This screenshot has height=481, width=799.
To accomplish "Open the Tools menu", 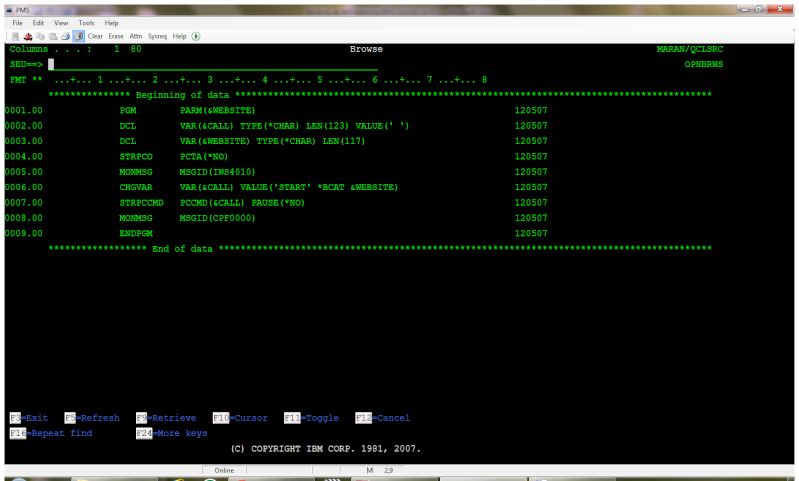I will pos(86,23).
